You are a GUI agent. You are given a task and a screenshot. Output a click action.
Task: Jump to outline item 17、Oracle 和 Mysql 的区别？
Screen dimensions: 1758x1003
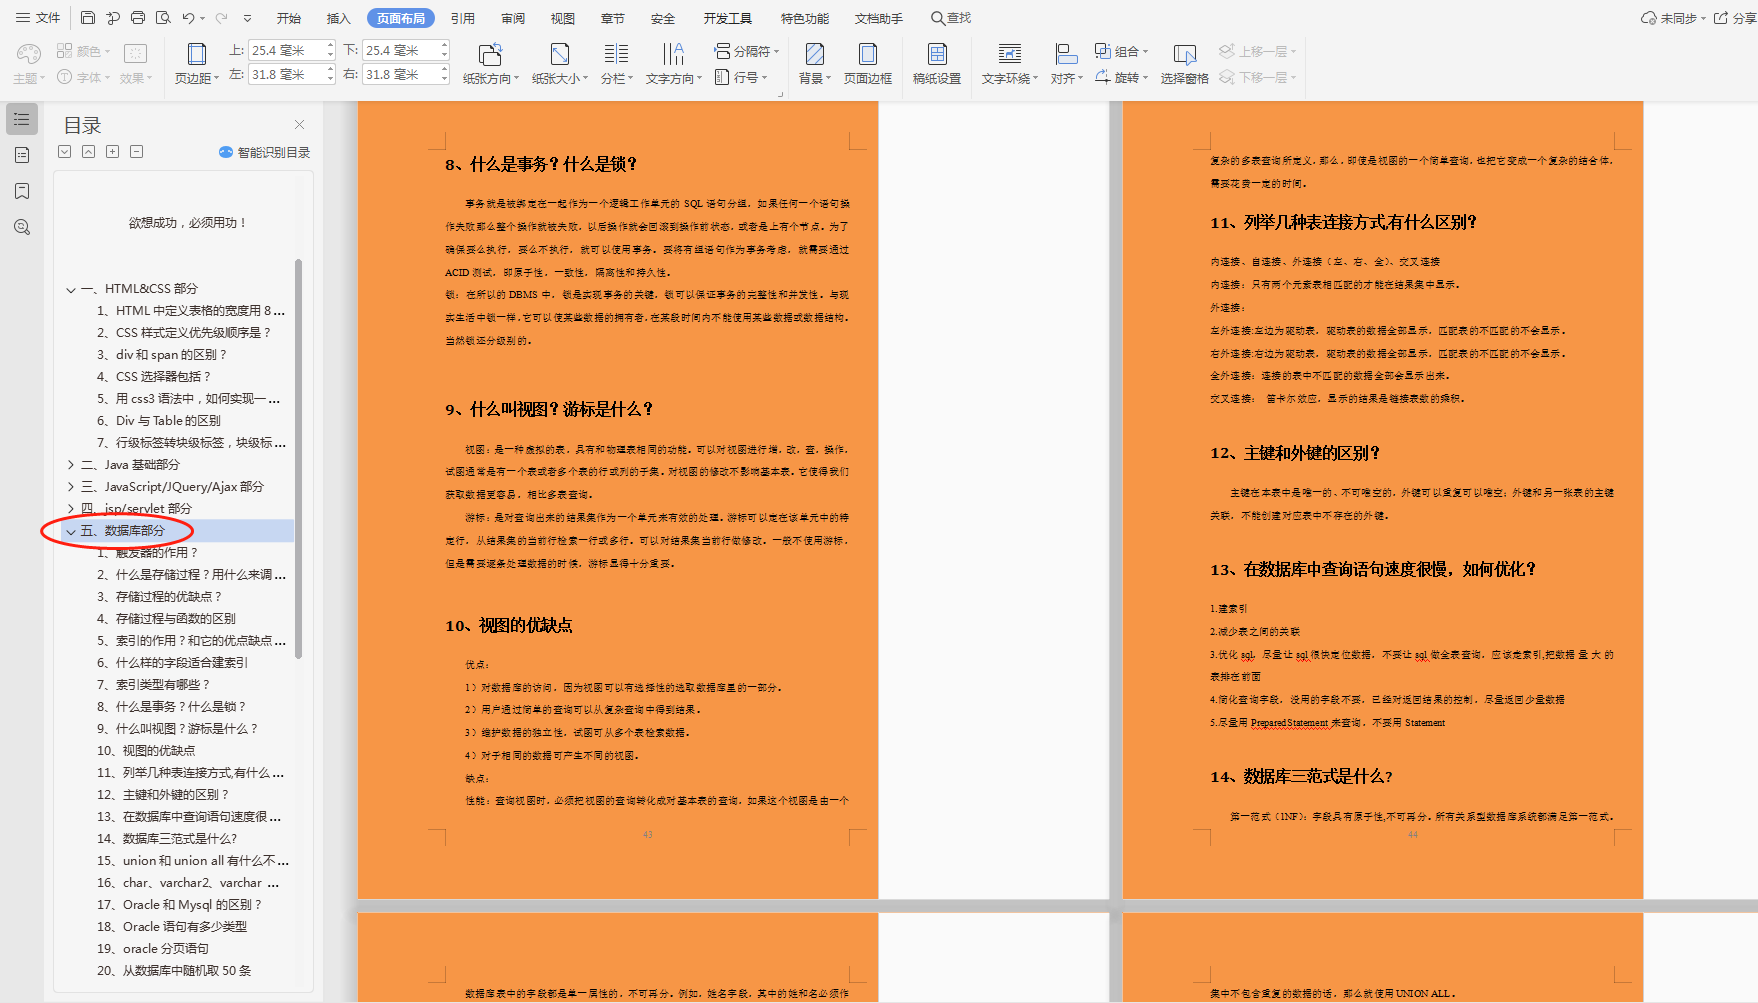coord(179,904)
